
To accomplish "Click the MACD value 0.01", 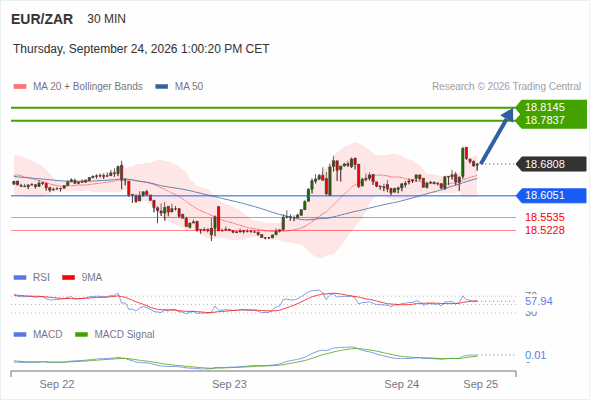I will pos(535,355).
